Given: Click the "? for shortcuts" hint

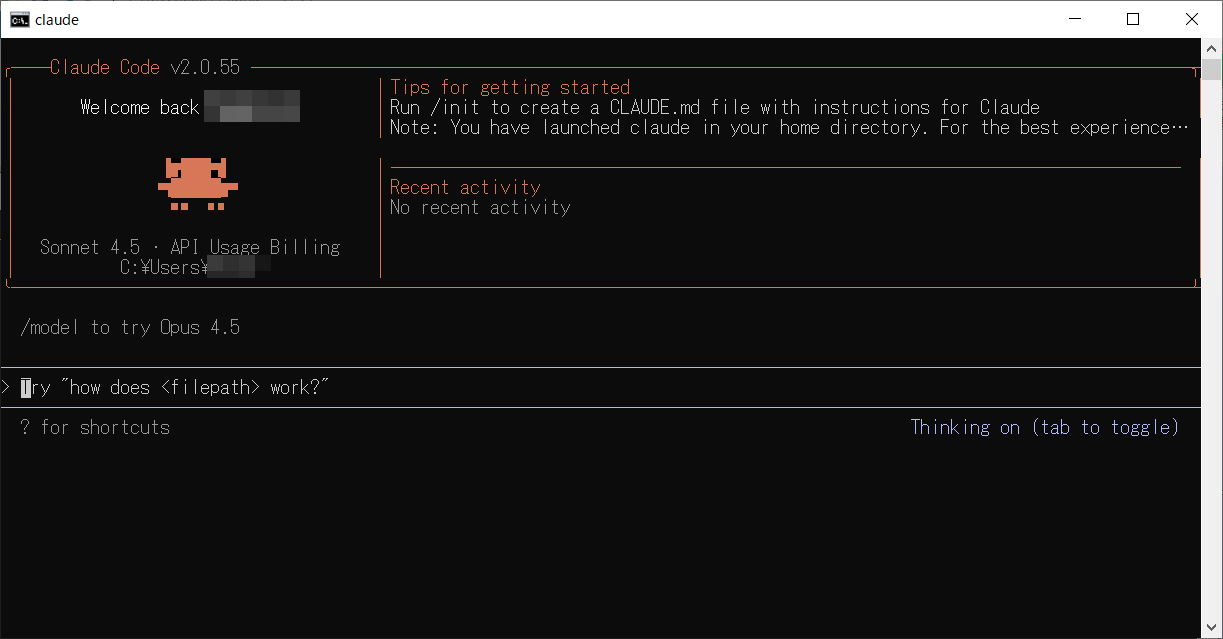Looking at the screenshot, I should tap(95, 427).
